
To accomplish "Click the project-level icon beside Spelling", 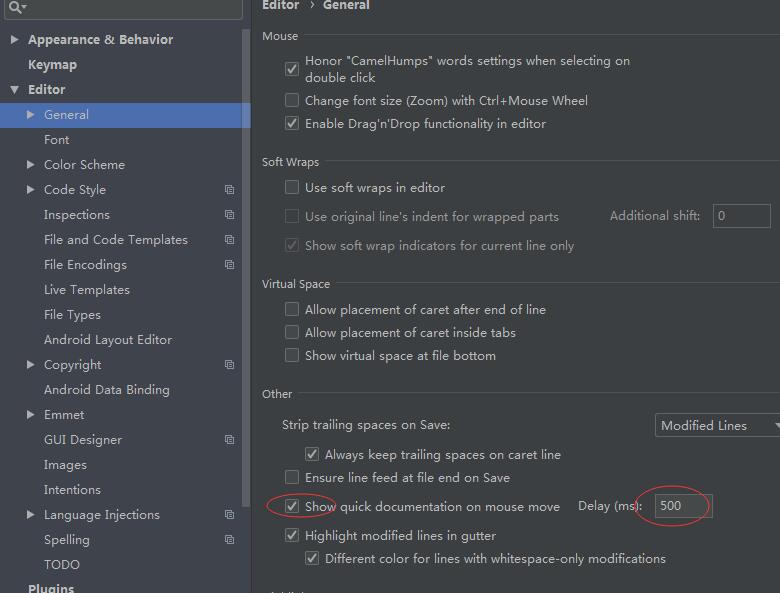I will 229,540.
